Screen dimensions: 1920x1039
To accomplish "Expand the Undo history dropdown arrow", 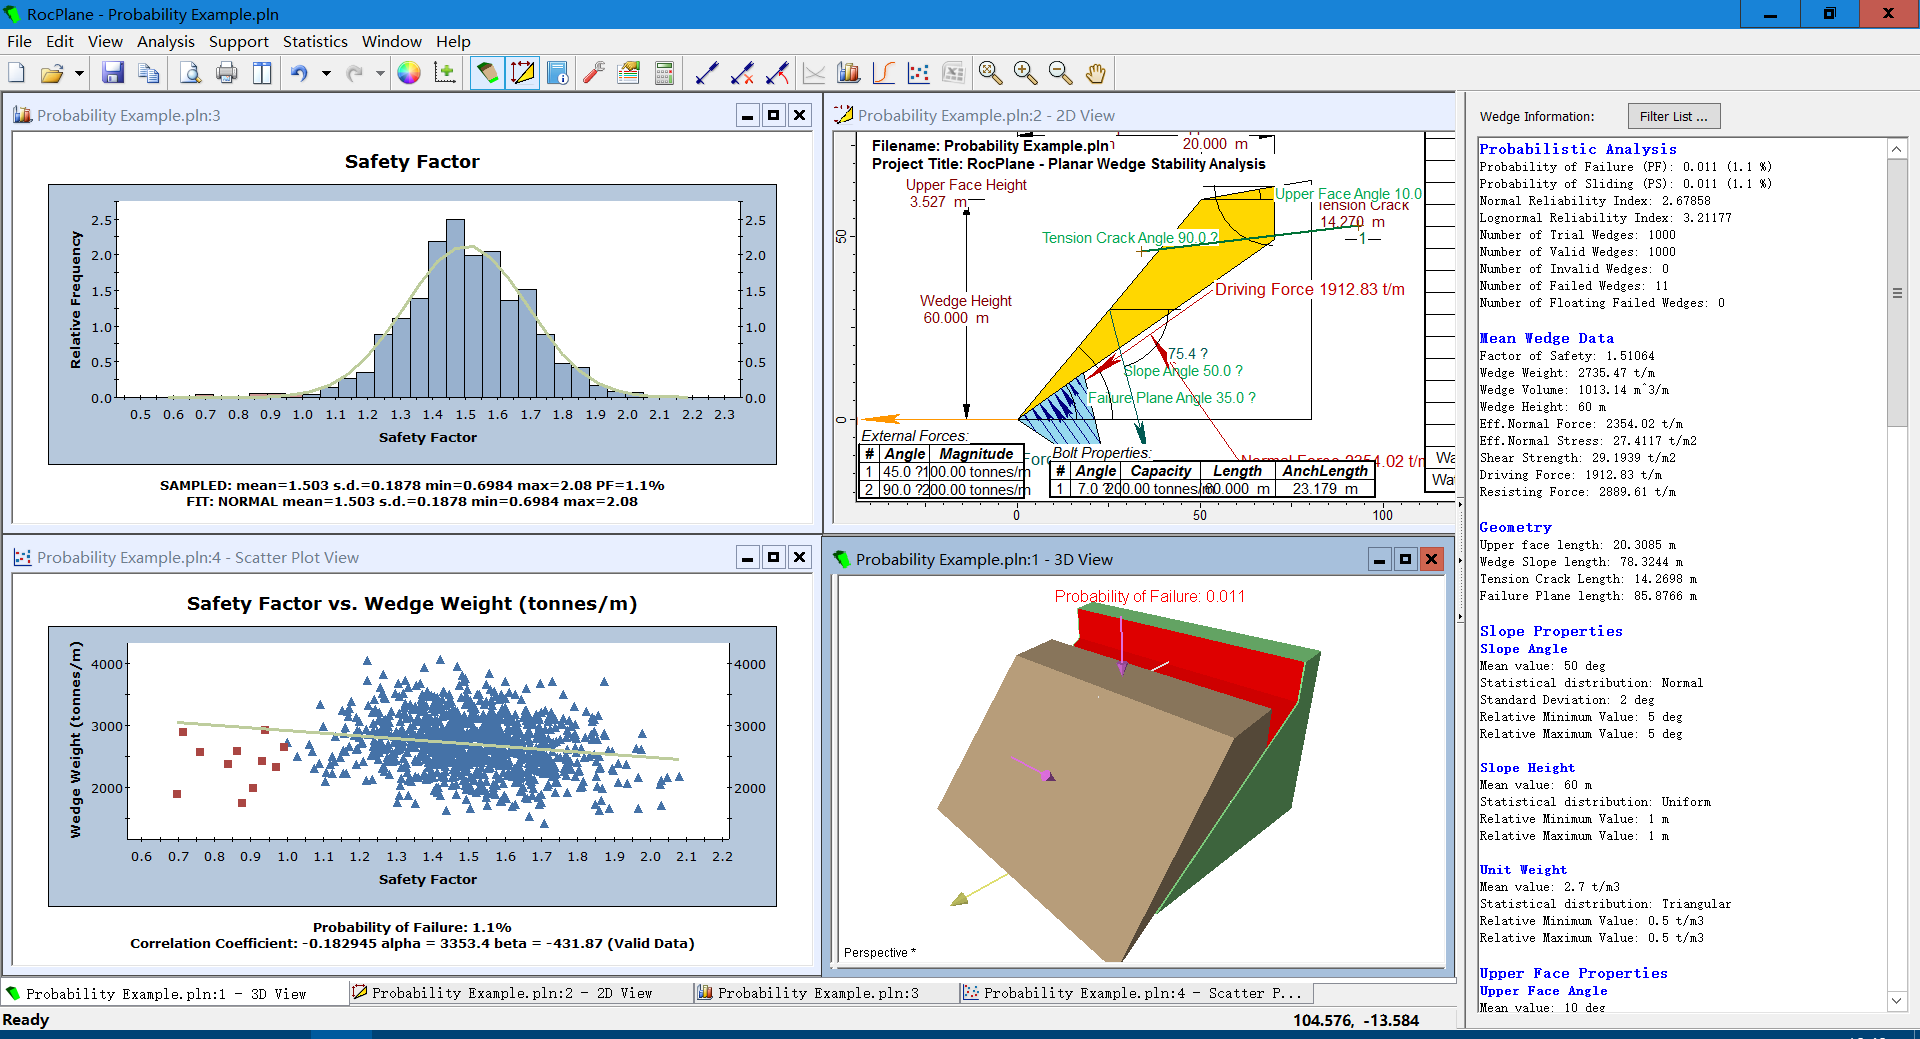I will point(326,73).
